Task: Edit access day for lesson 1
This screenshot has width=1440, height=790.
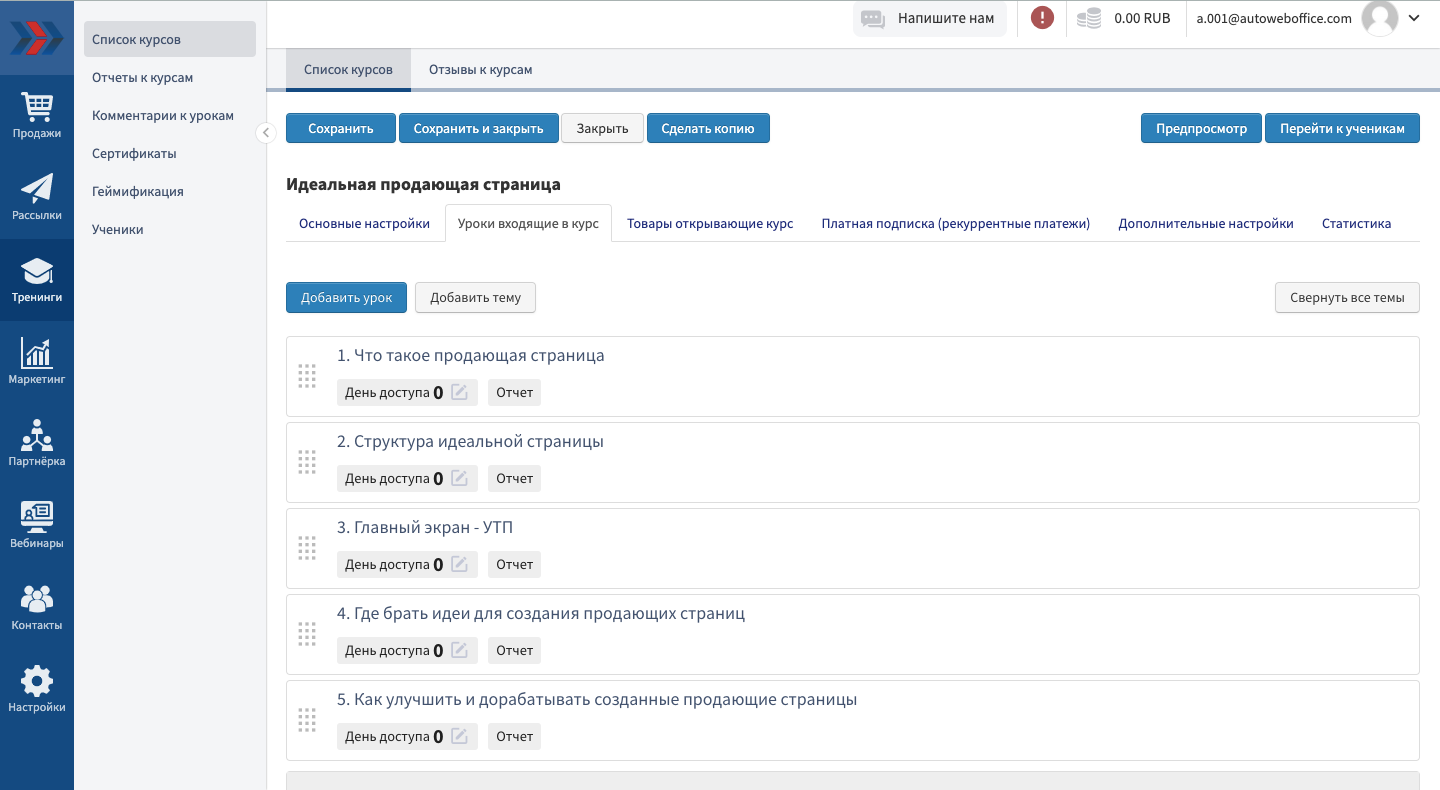Action: pos(460,392)
